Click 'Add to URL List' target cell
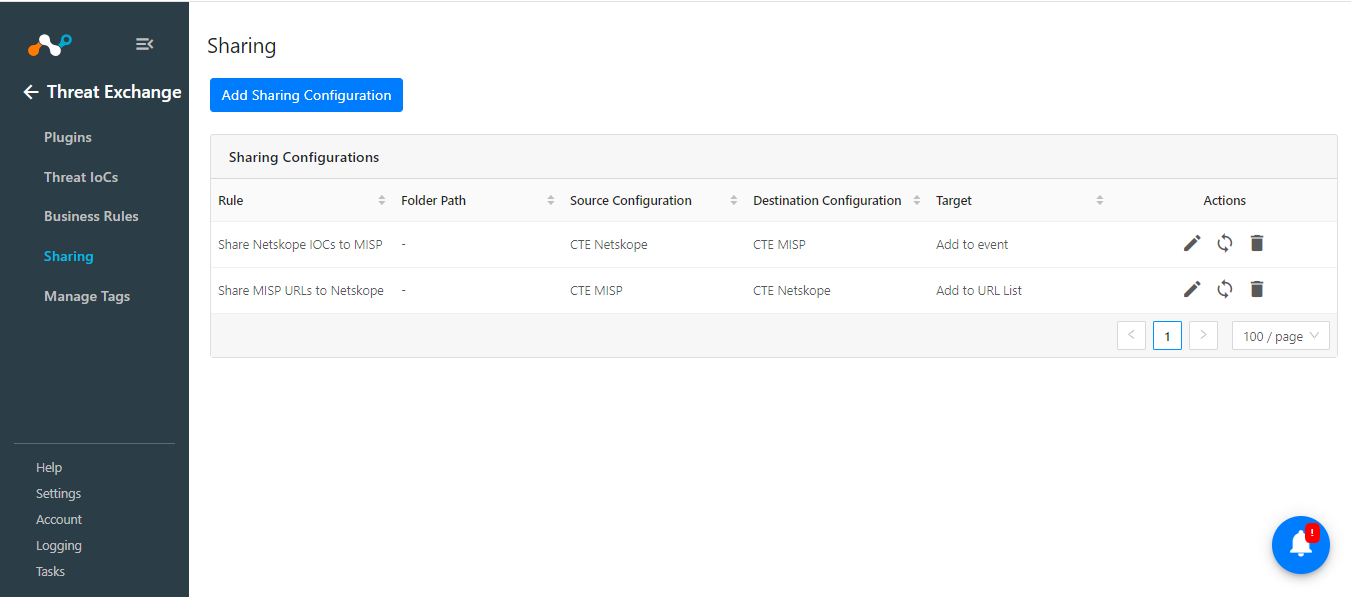The height and width of the screenshot is (597, 1351). (x=979, y=290)
